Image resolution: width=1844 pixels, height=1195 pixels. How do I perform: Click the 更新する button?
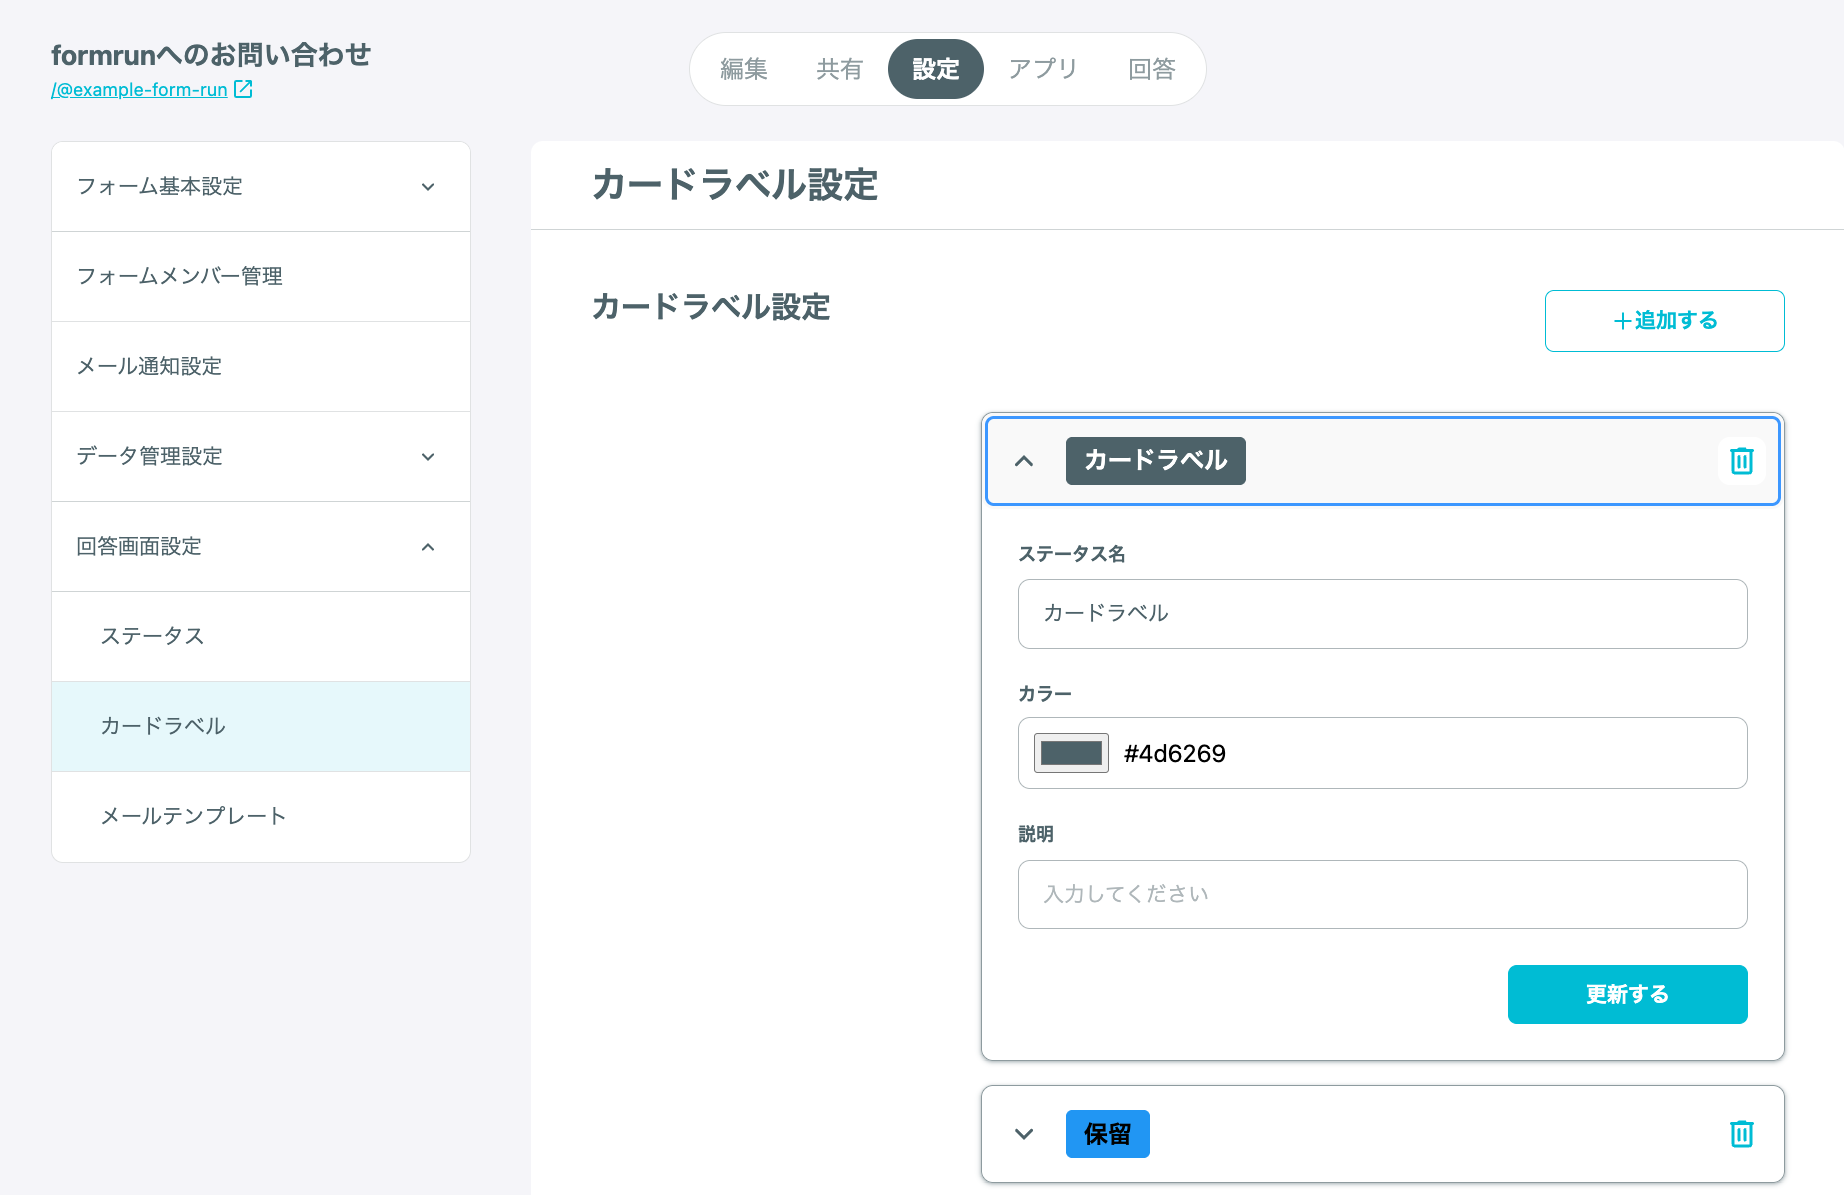pyautogui.click(x=1627, y=994)
